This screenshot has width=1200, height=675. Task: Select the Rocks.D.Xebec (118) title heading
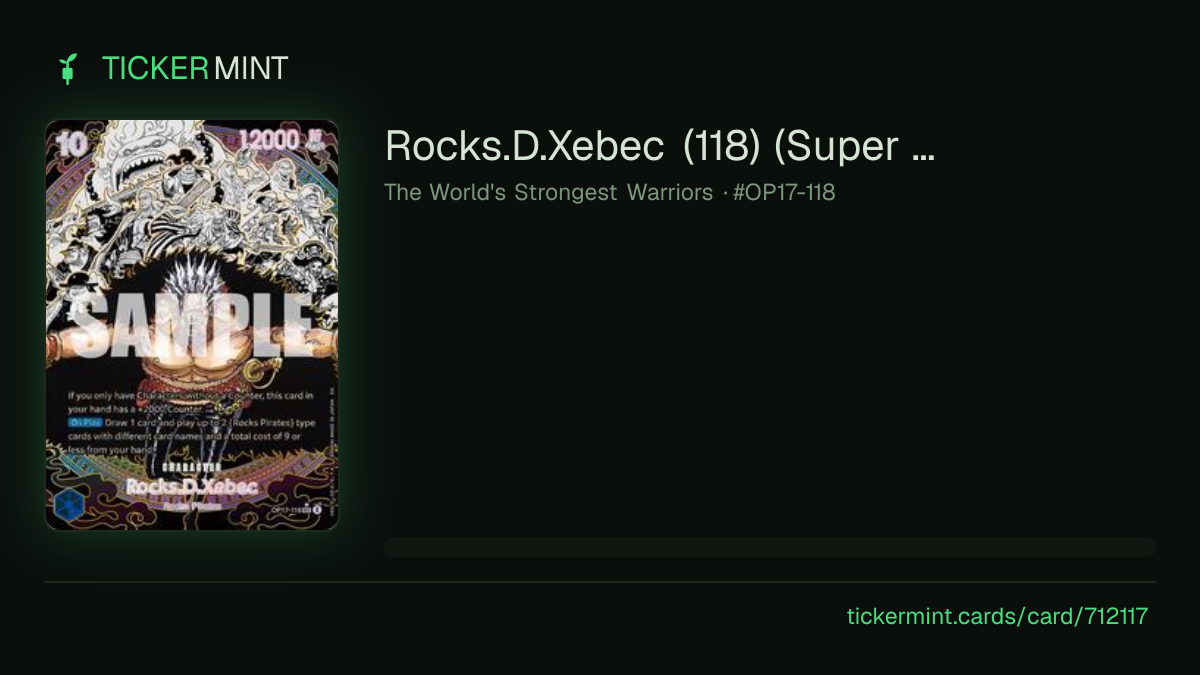pyautogui.click(x=660, y=146)
